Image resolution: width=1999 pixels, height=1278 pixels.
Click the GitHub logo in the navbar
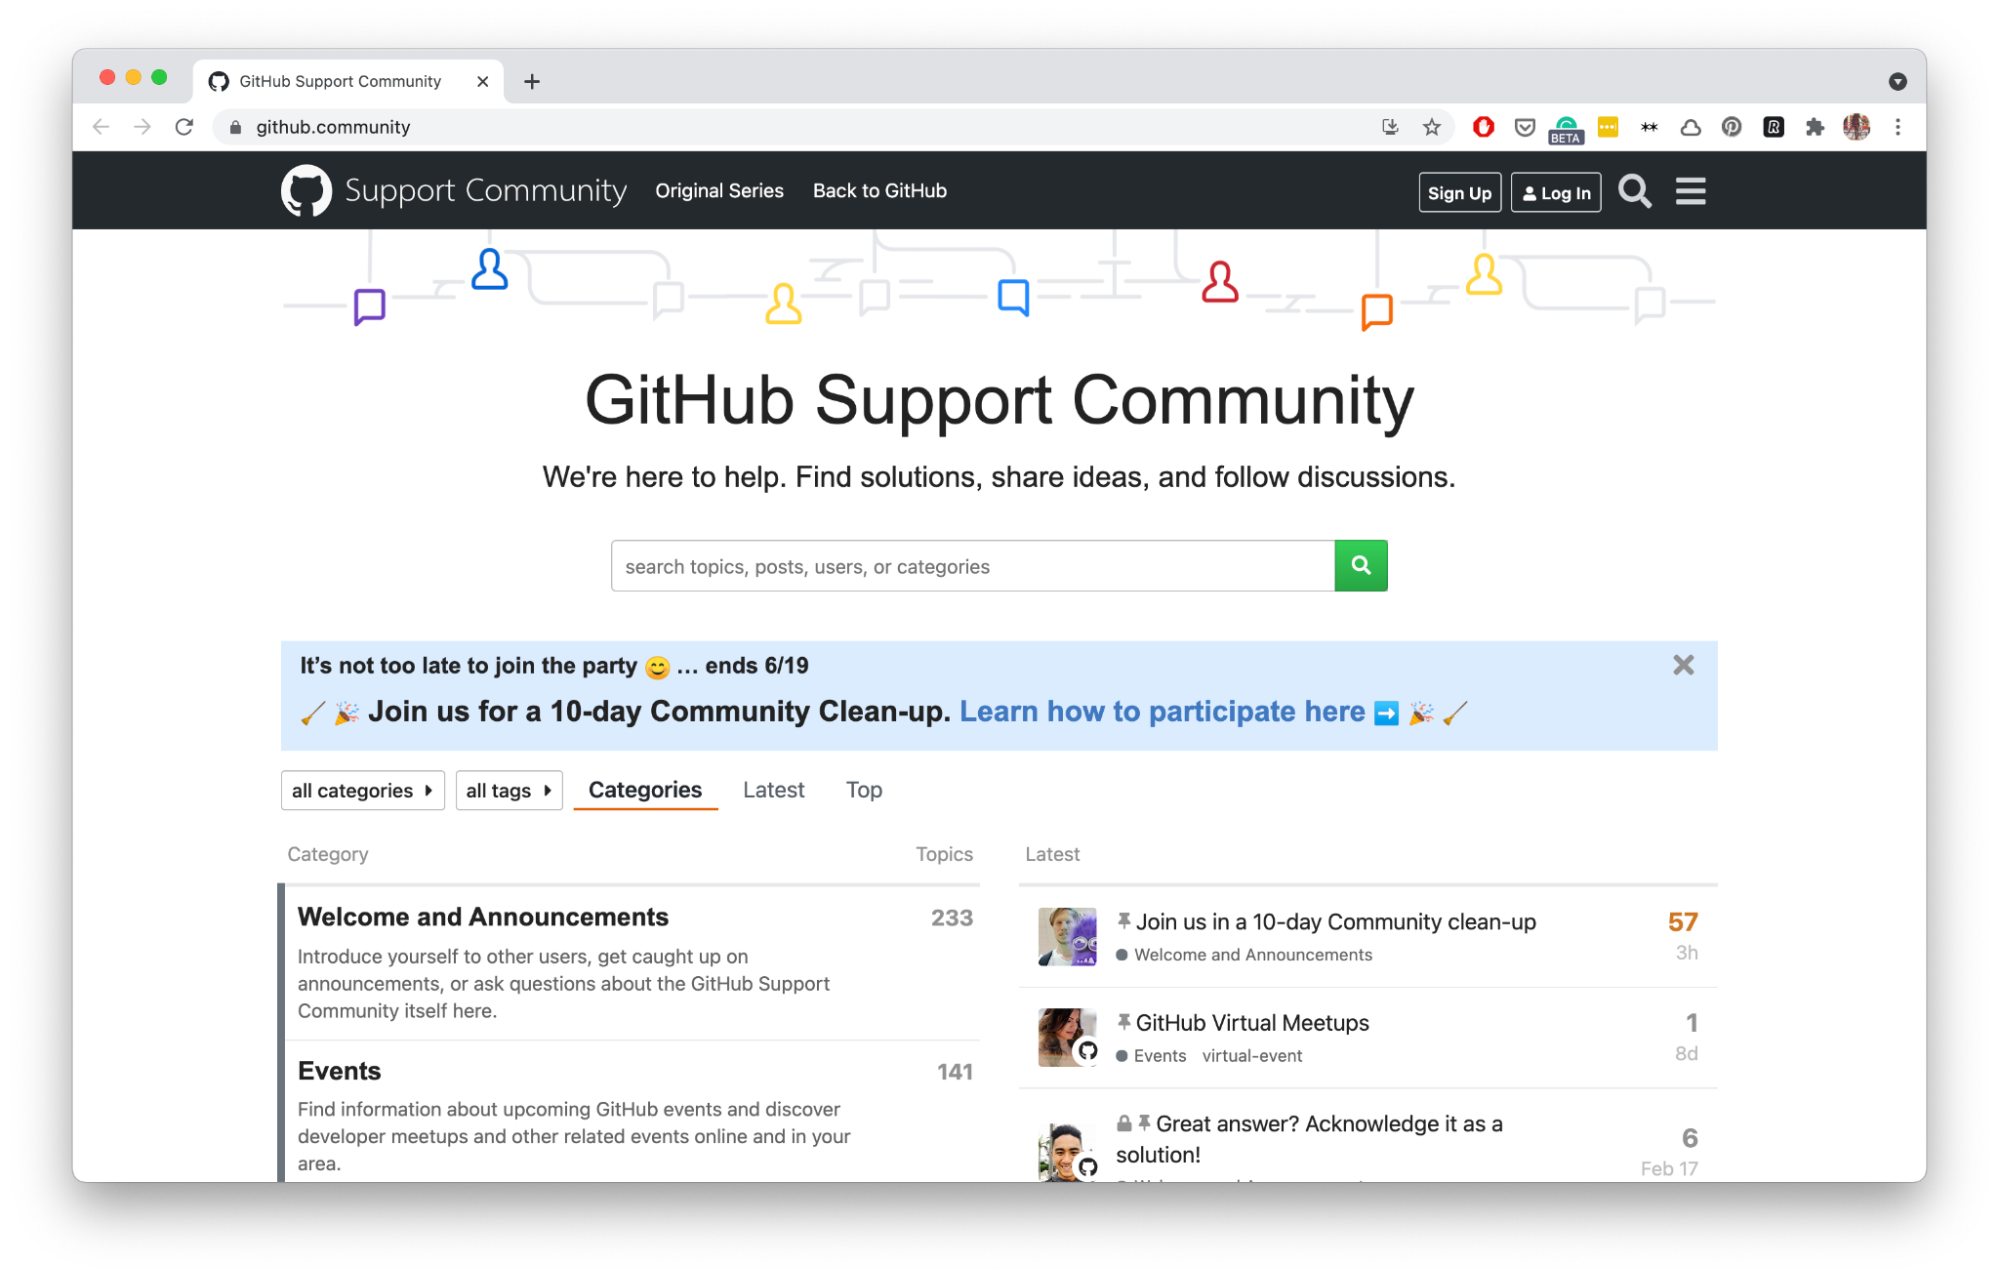click(x=306, y=191)
